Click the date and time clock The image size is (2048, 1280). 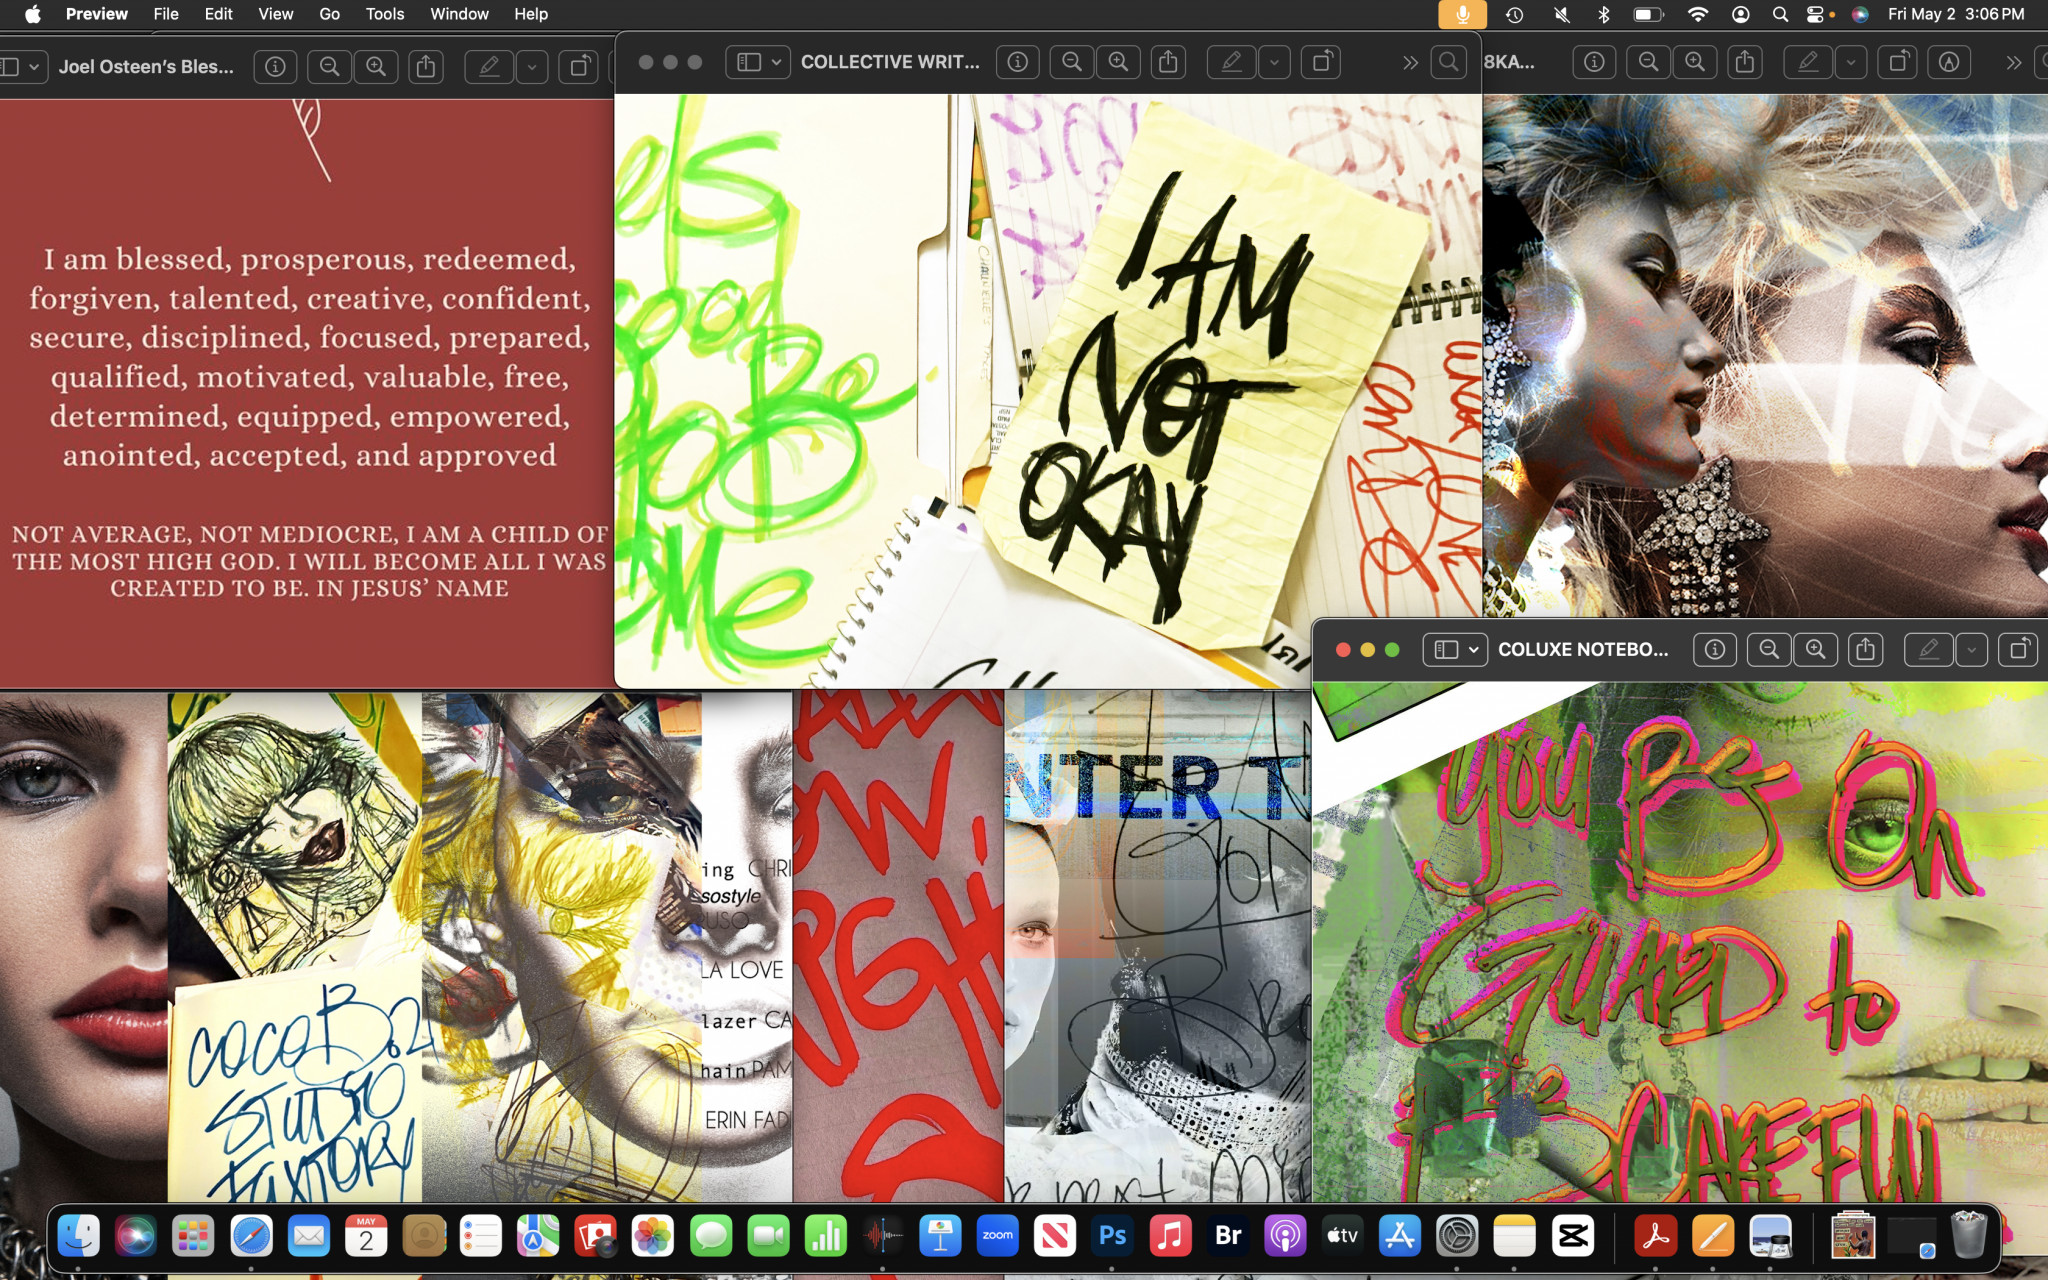pyautogui.click(x=1955, y=14)
